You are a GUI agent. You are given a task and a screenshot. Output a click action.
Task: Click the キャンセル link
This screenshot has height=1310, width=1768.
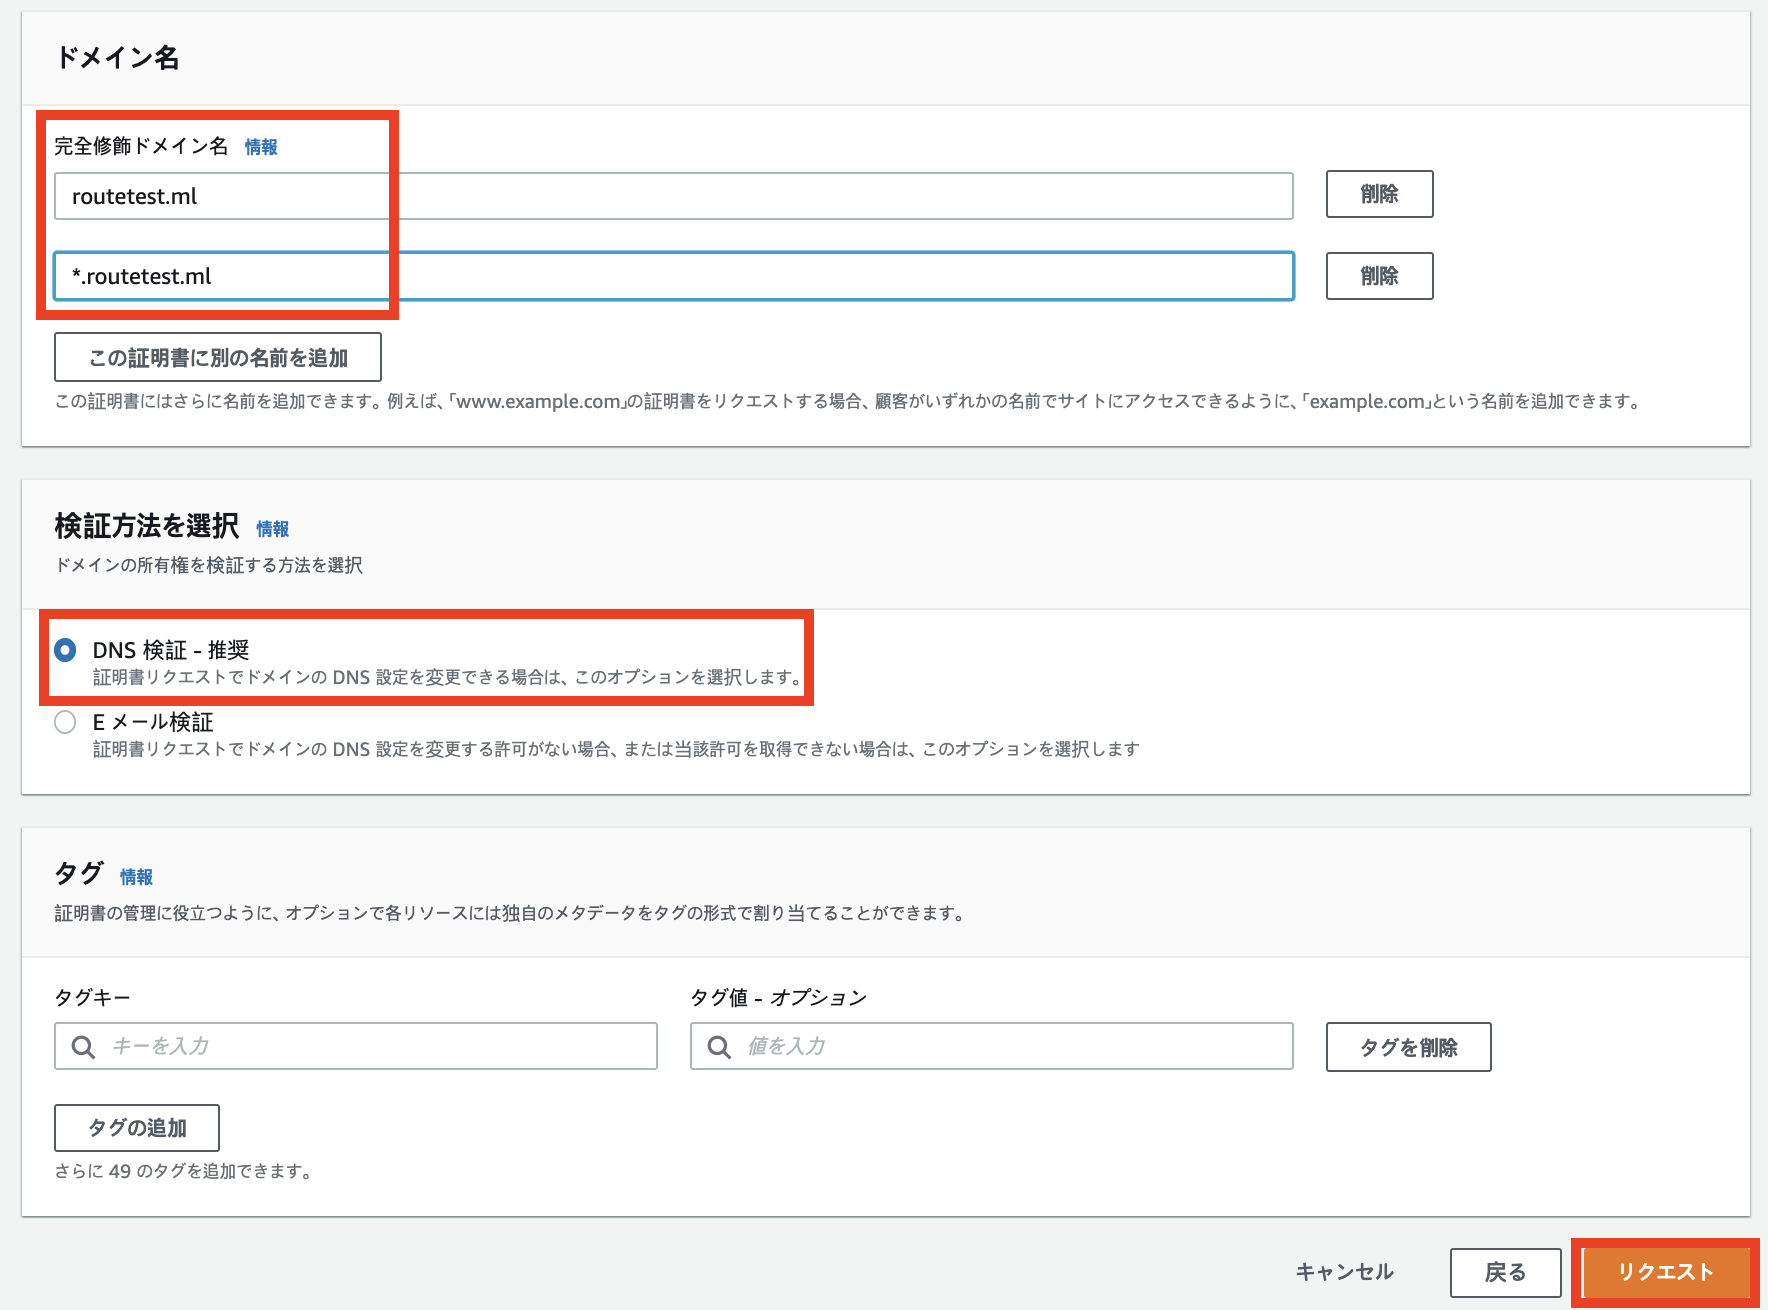pyautogui.click(x=1344, y=1272)
